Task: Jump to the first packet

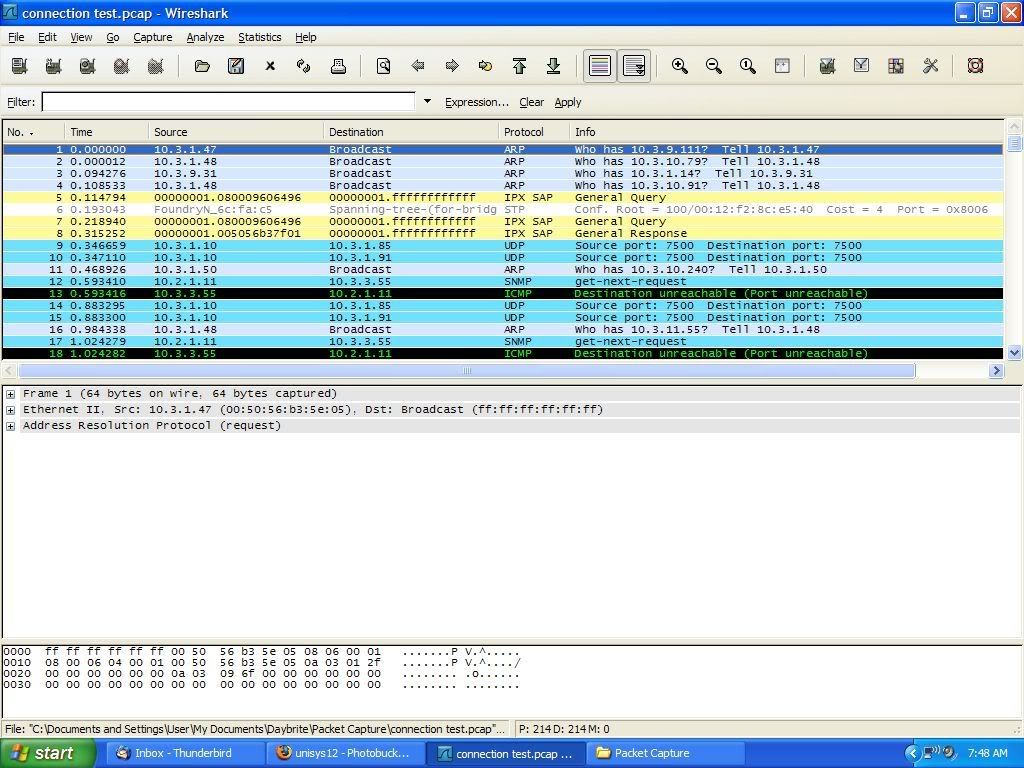Action: [x=520, y=66]
